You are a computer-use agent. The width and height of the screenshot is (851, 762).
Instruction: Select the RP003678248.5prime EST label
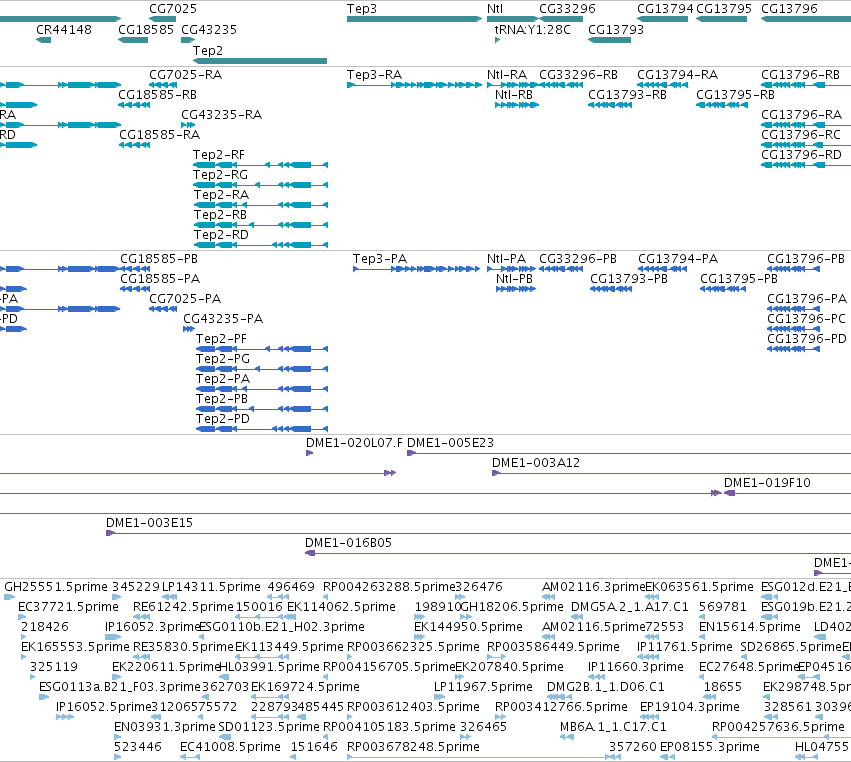click(414, 747)
